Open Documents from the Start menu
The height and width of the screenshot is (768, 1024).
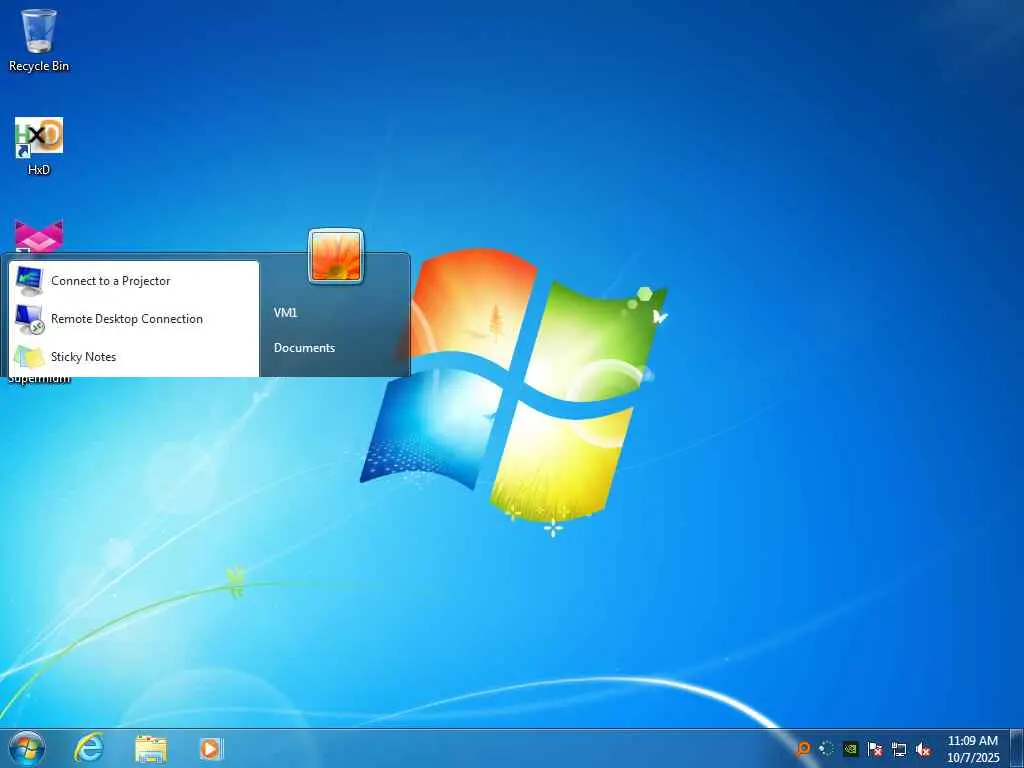(x=304, y=348)
